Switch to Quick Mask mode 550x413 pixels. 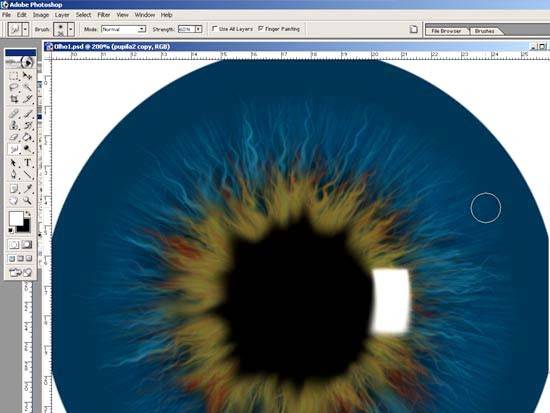(x=27, y=245)
